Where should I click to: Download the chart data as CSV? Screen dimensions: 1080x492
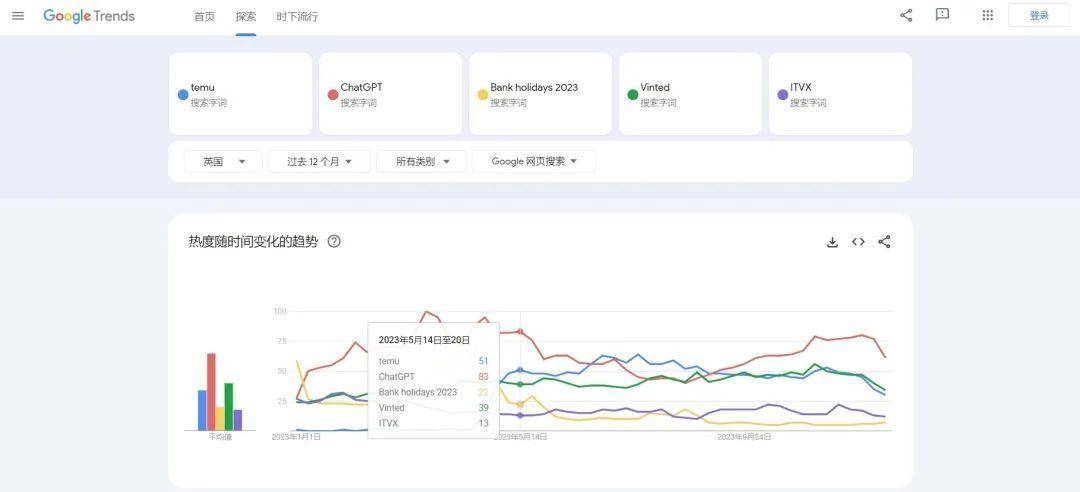[832, 242]
